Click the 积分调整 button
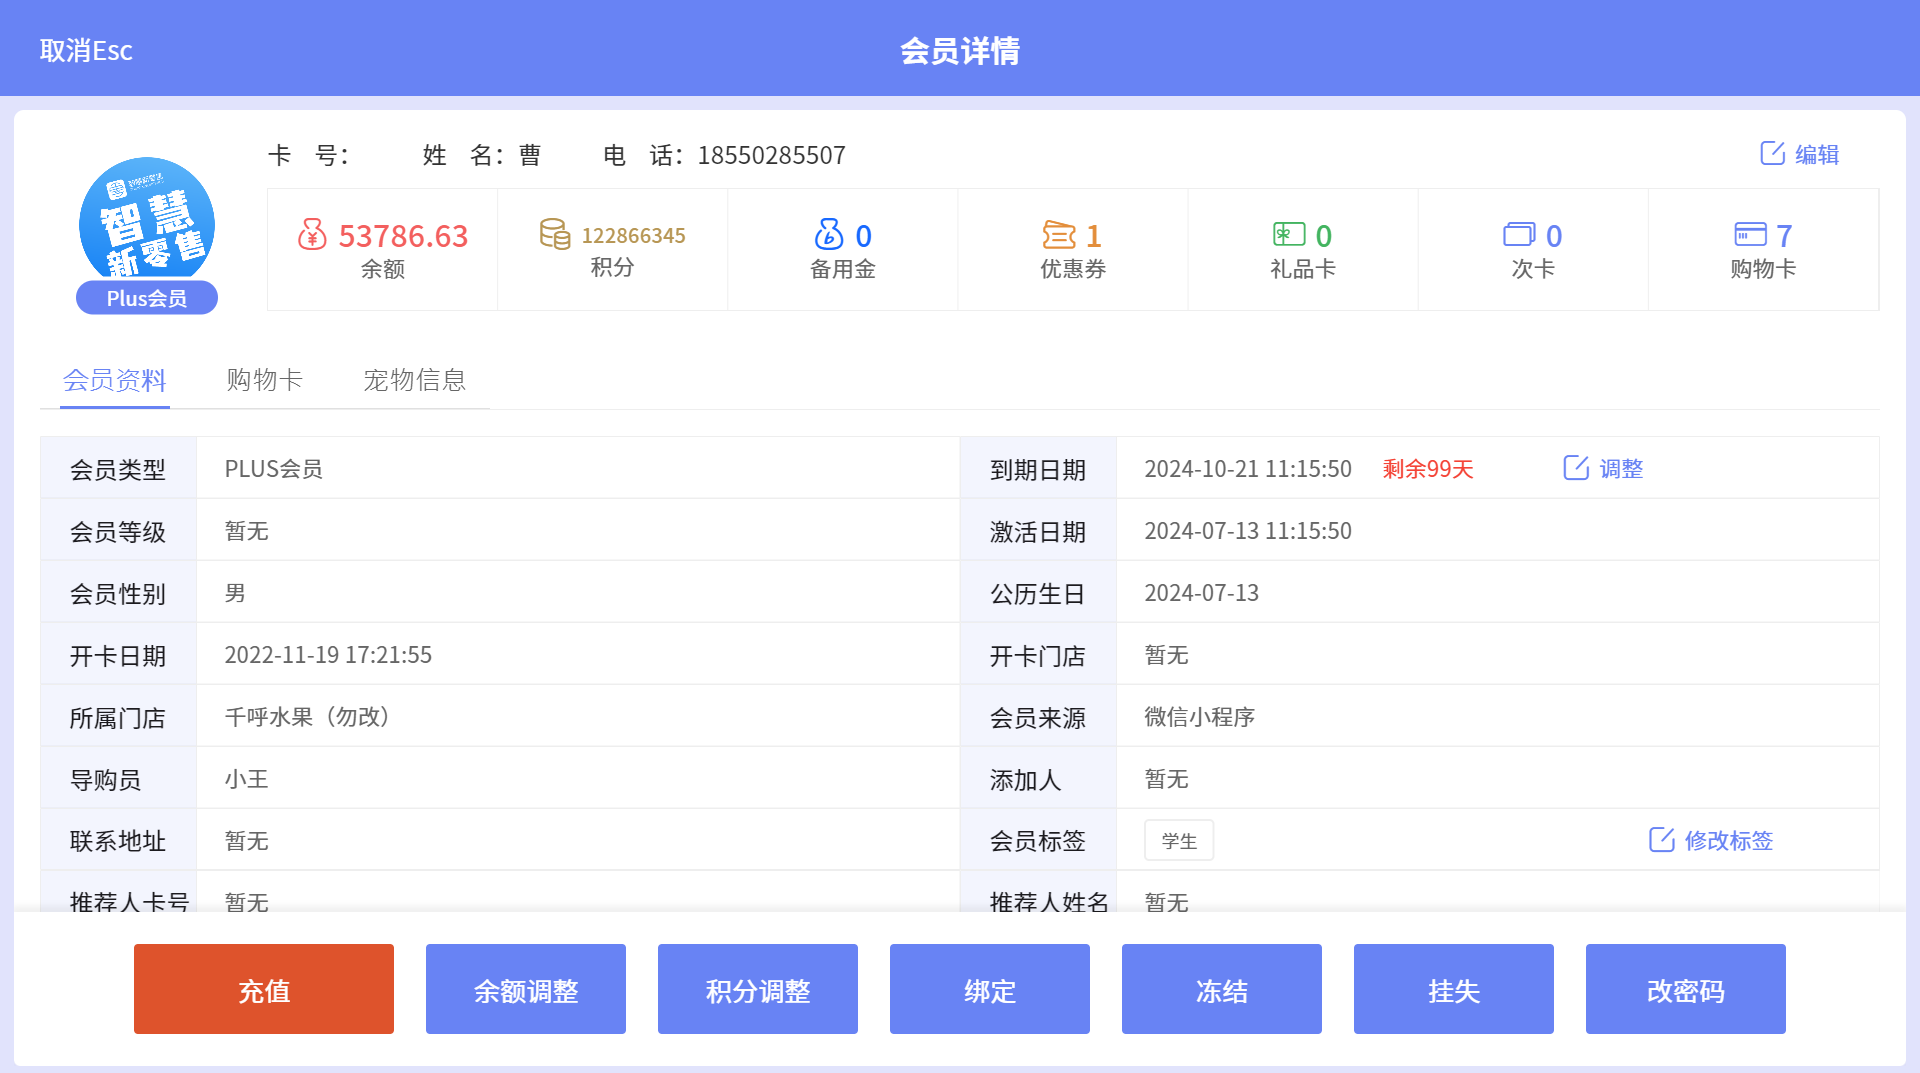The width and height of the screenshot is (1920, 1073). click(758, 989)
